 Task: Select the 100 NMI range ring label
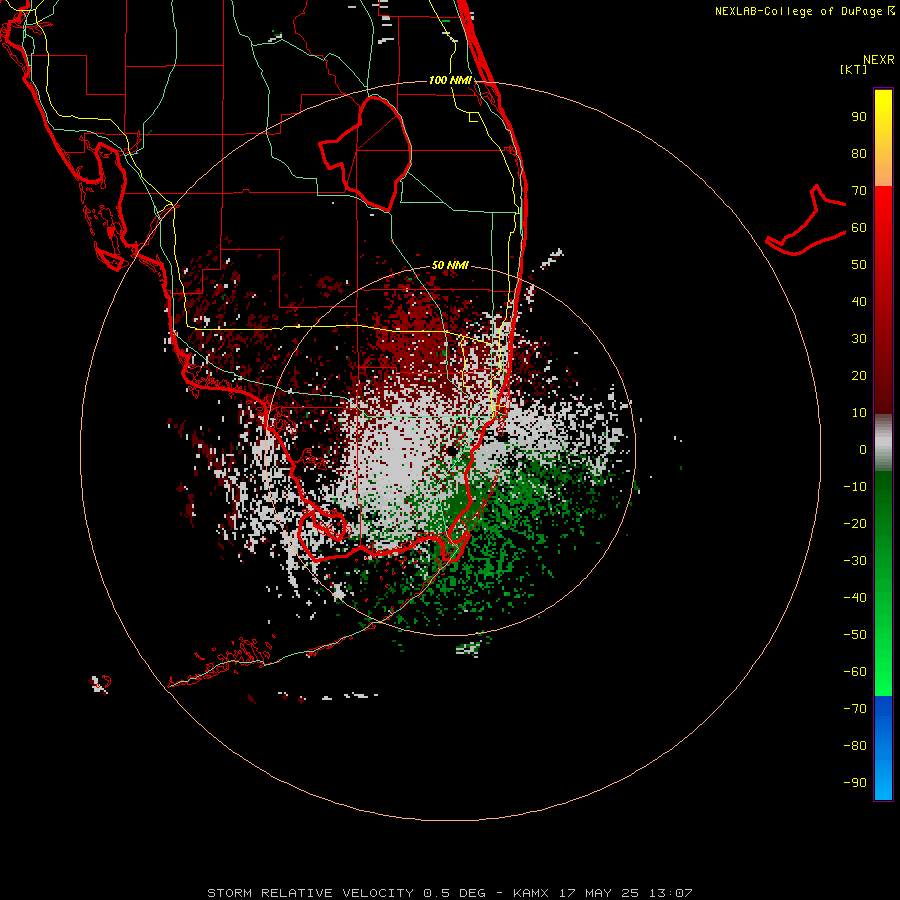(450, 80)
